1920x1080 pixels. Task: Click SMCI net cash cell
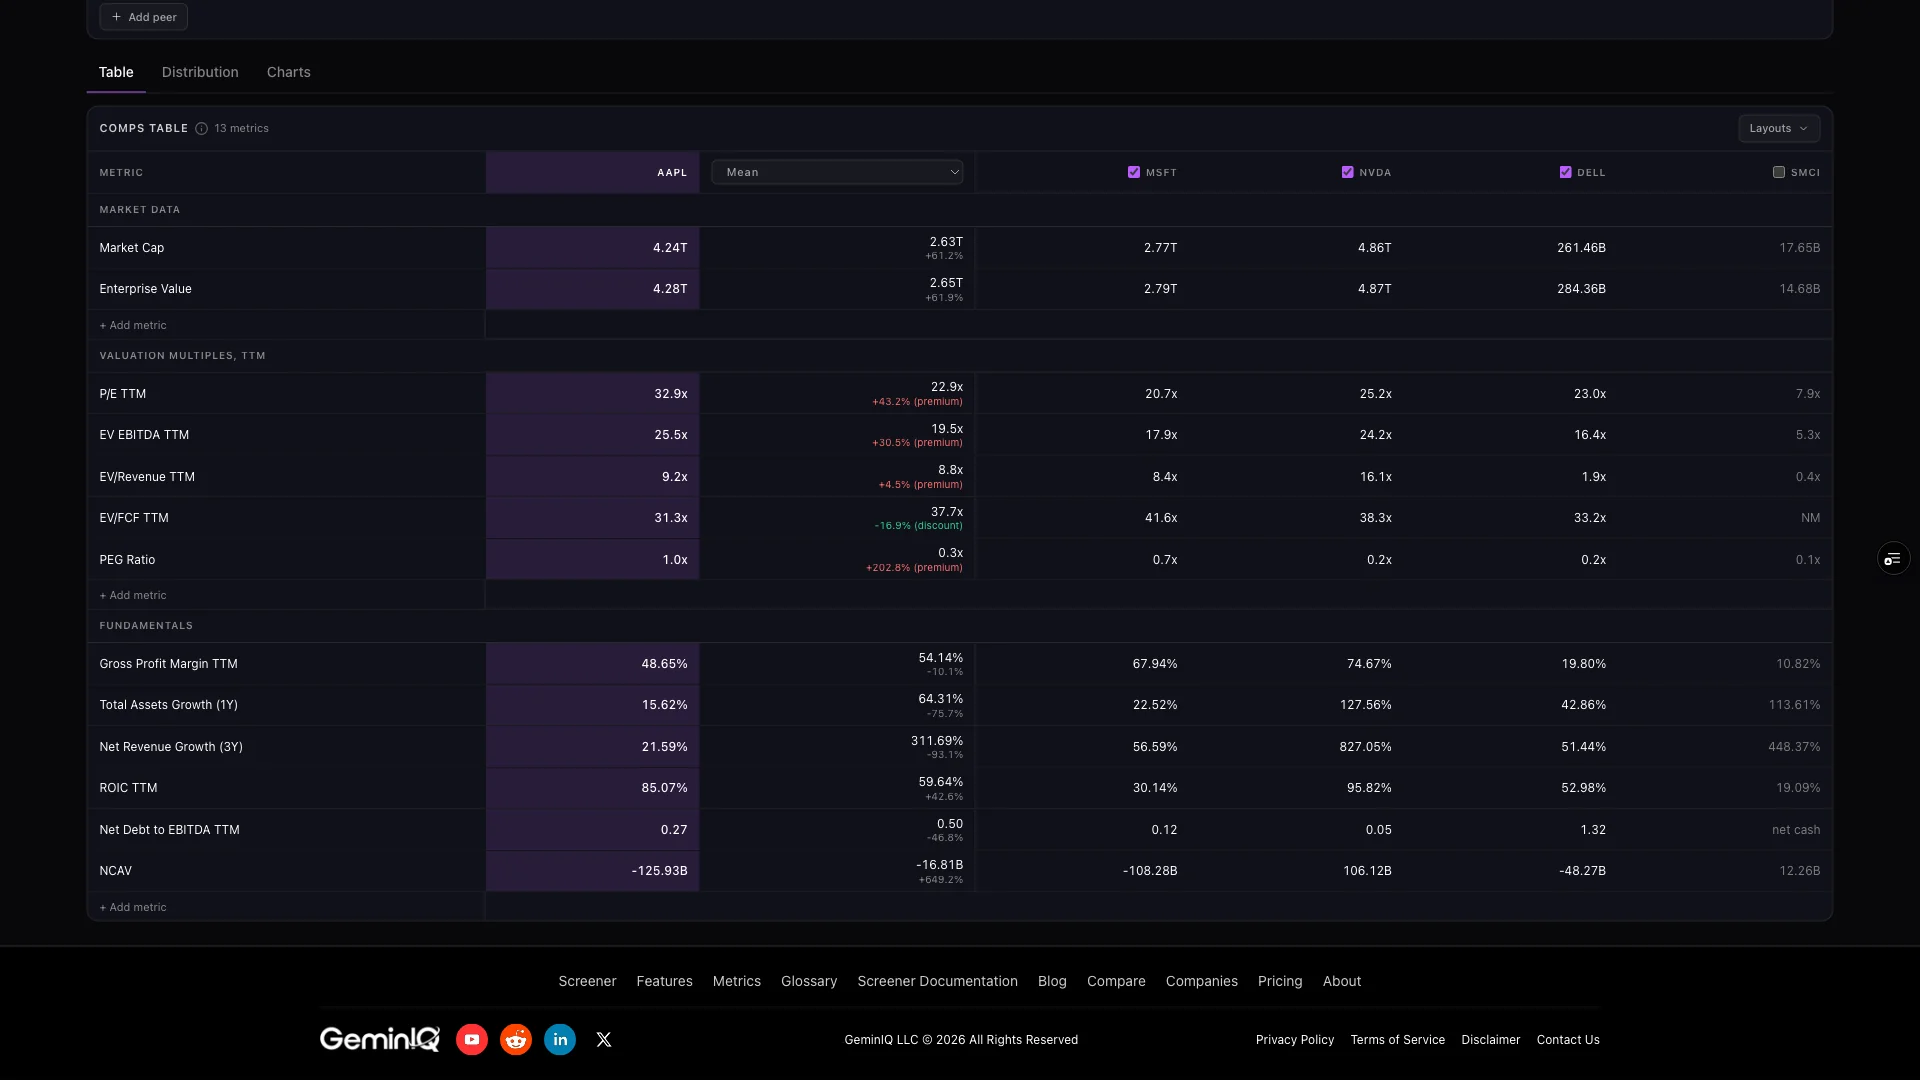1796,830
